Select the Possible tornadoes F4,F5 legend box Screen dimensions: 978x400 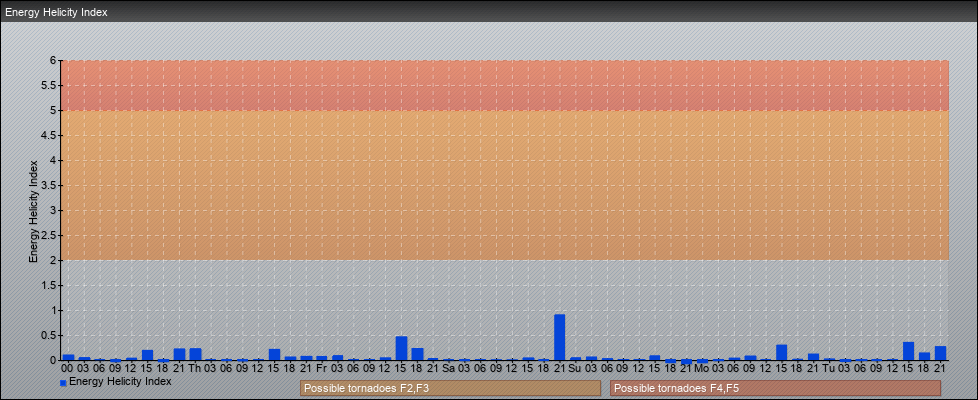coord(775,388)
